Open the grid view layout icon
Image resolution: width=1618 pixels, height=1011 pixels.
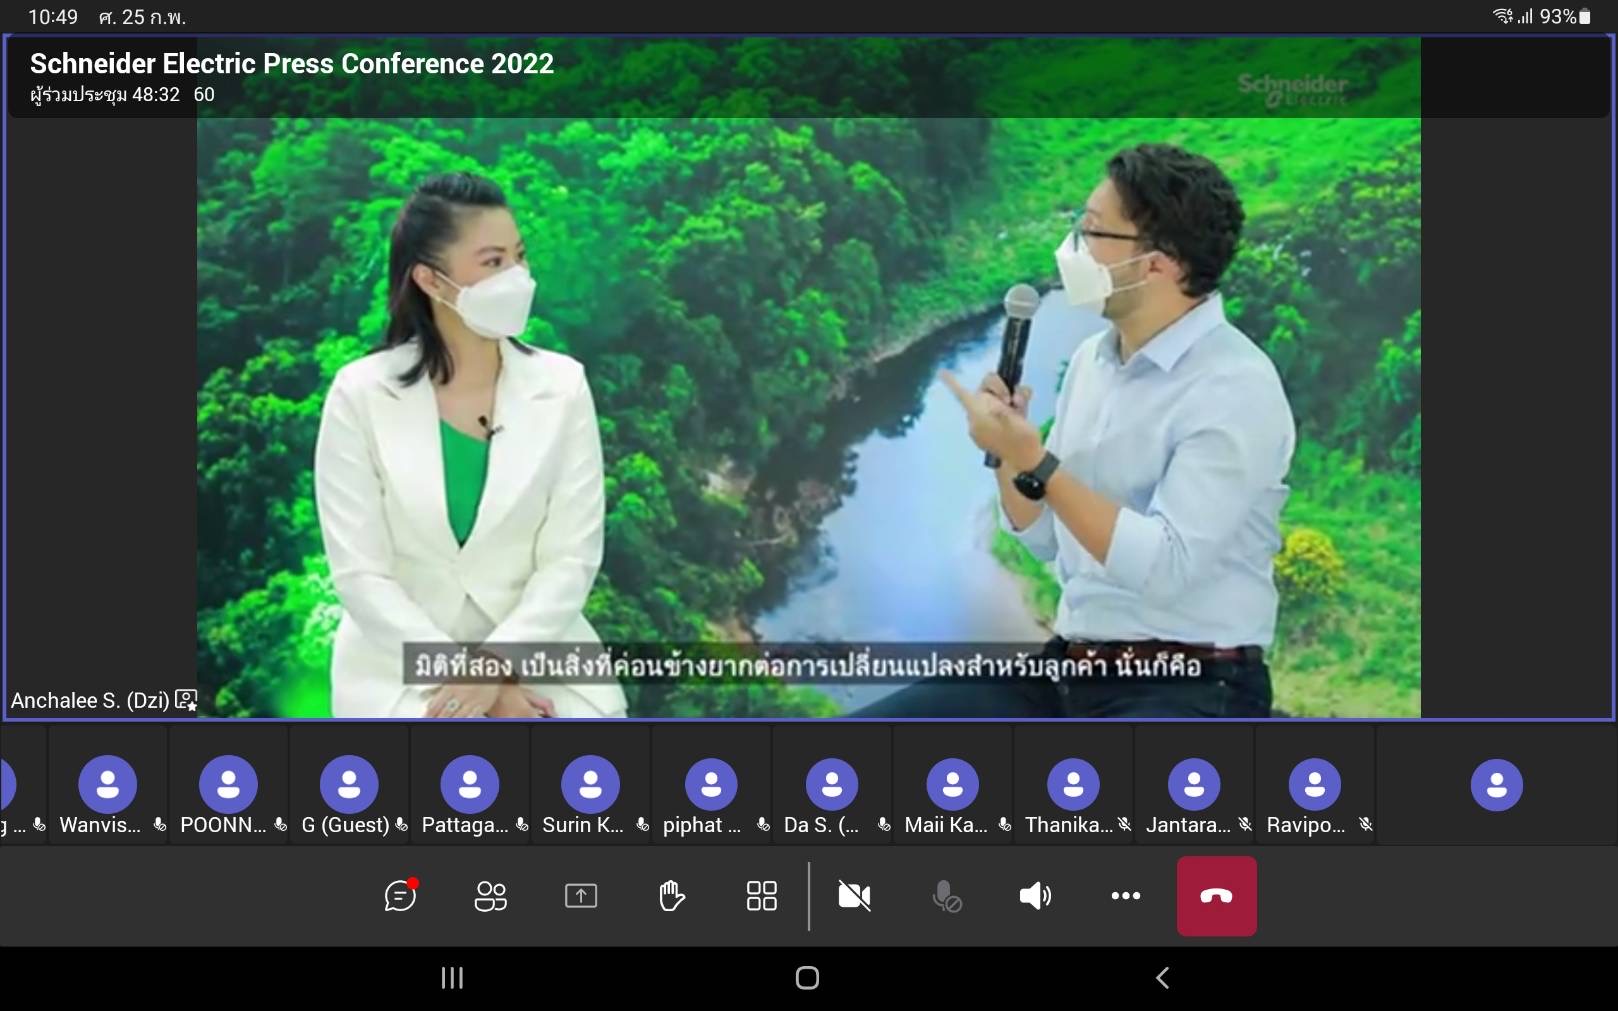(x=761, y=896)
